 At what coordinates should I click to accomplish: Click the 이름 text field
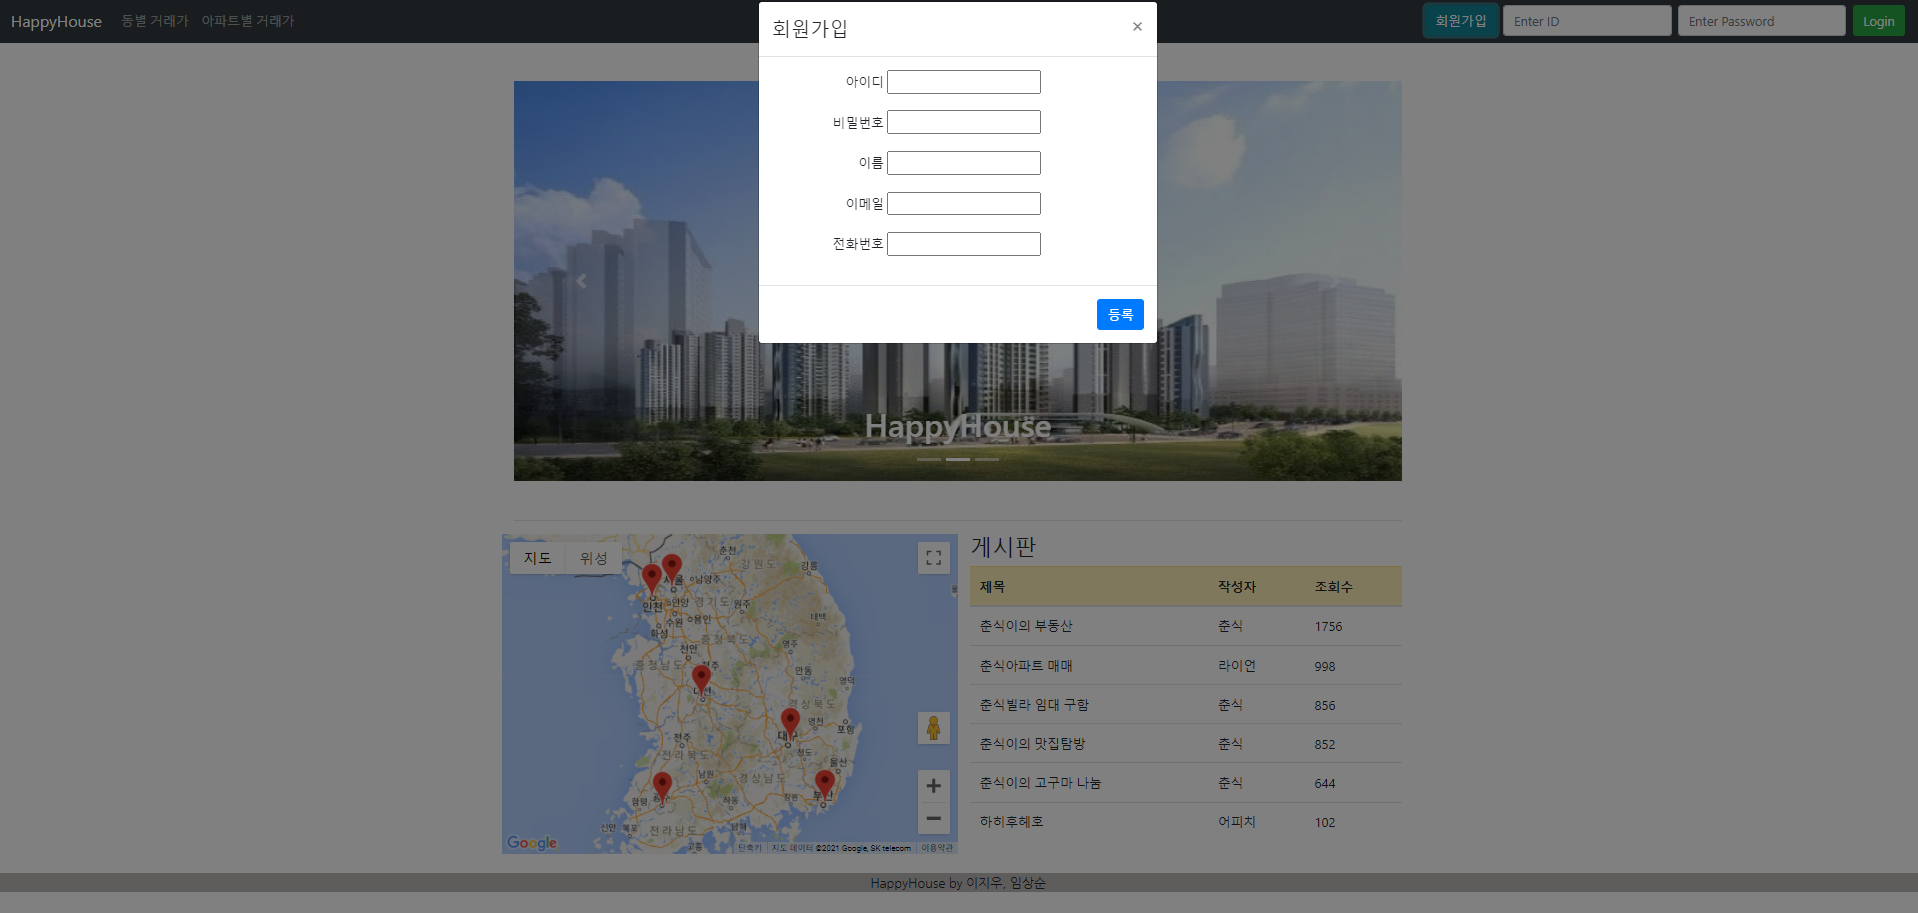pos(964,163)
